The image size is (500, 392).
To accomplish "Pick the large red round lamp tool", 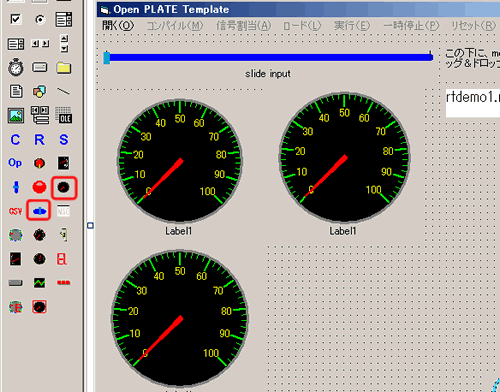I will click(x=39, y=187).
